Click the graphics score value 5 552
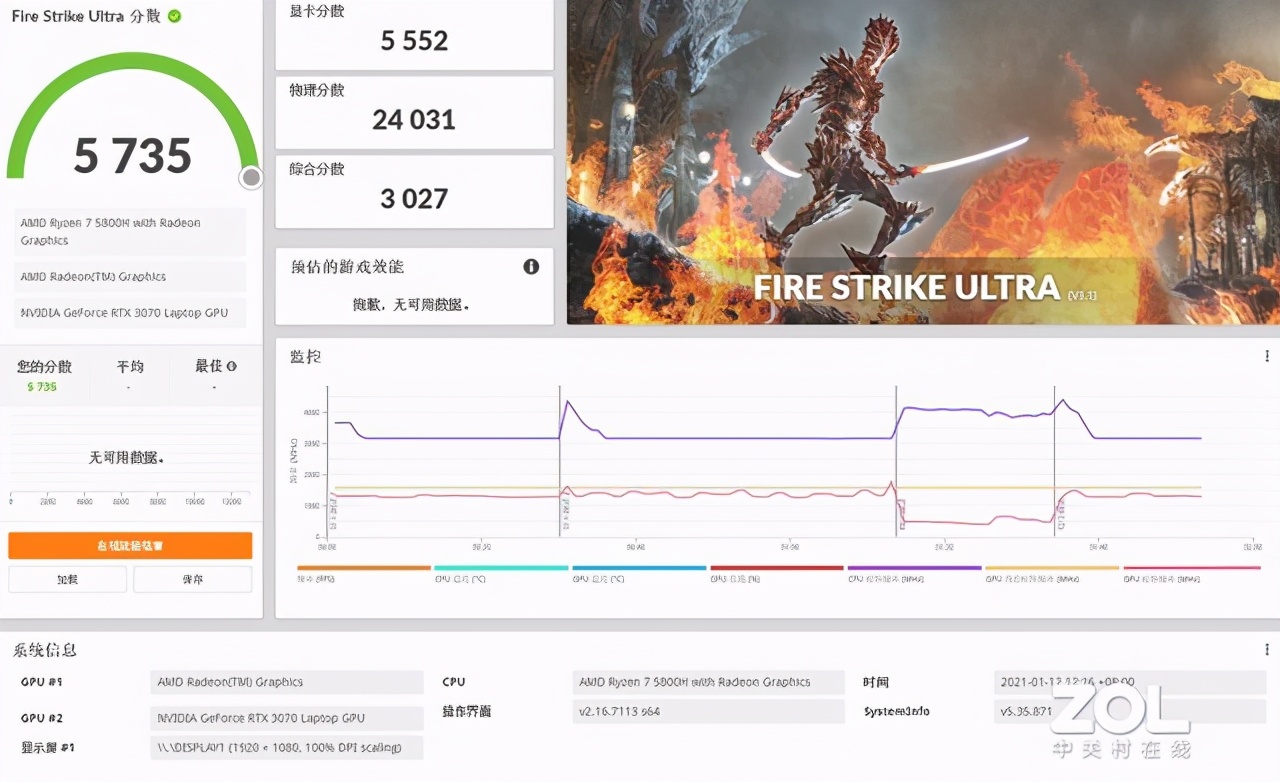 [x=414, y=41]
